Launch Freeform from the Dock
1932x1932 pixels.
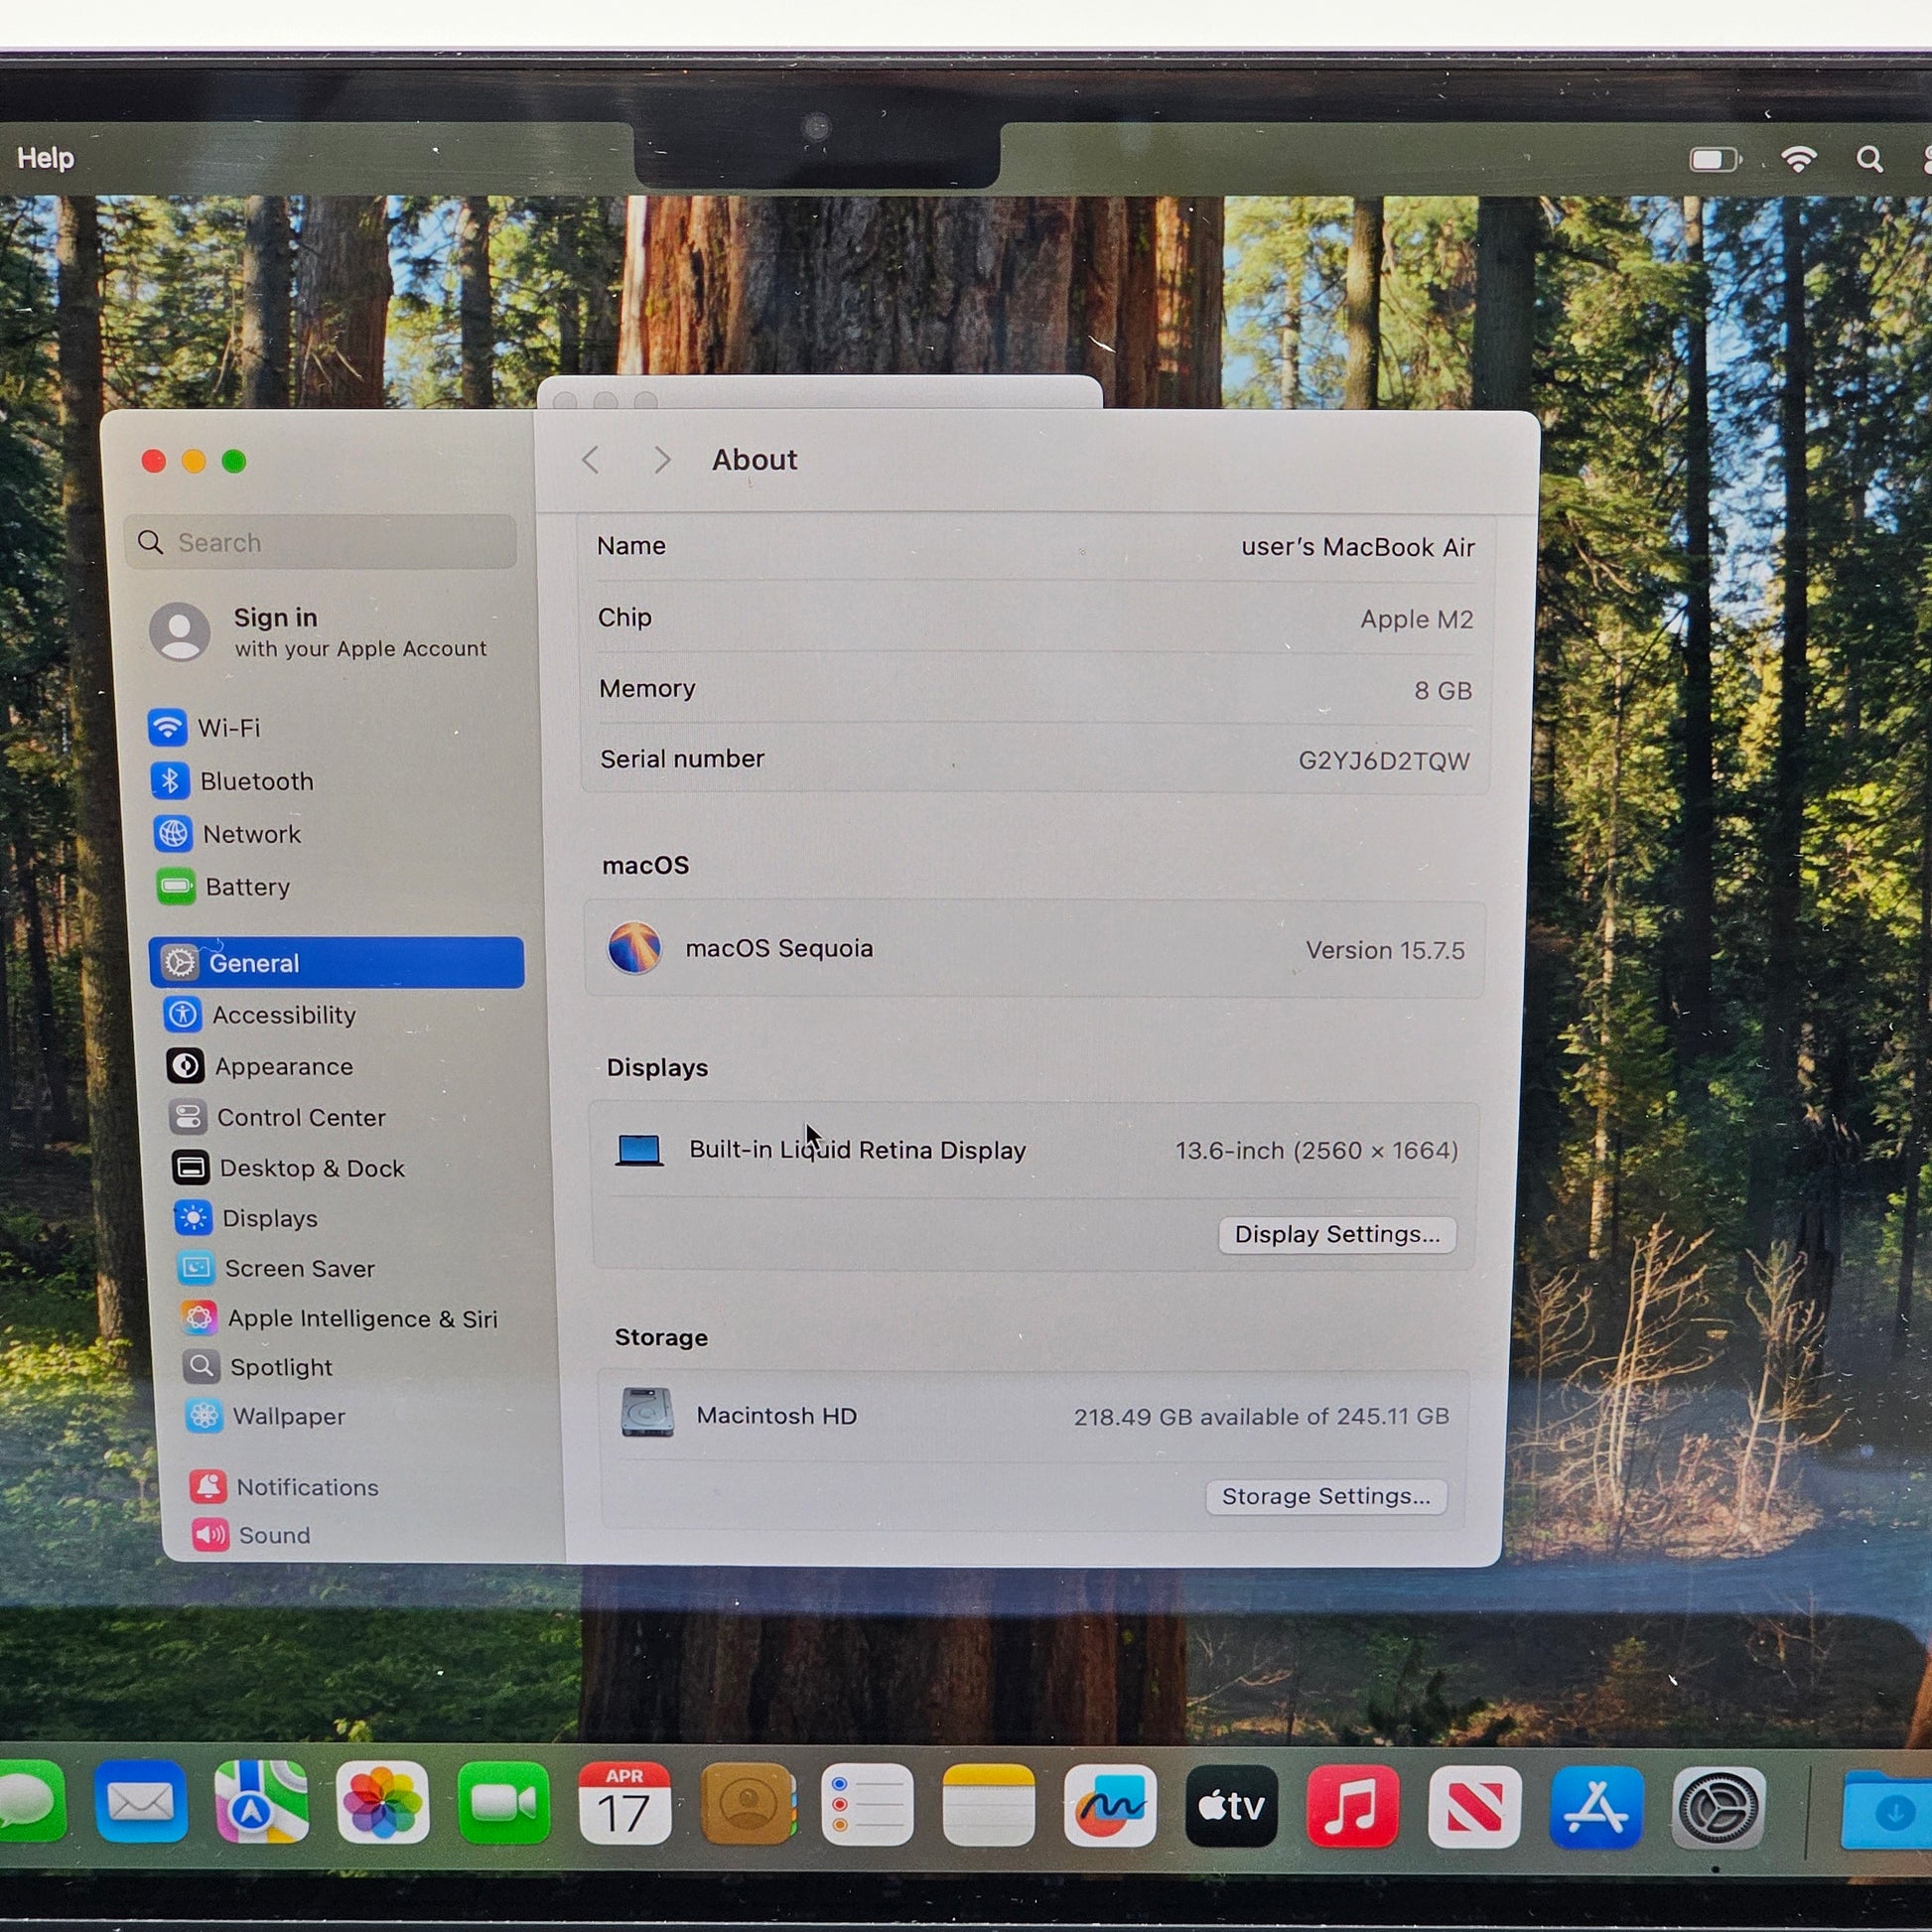pos(1110,1805)
